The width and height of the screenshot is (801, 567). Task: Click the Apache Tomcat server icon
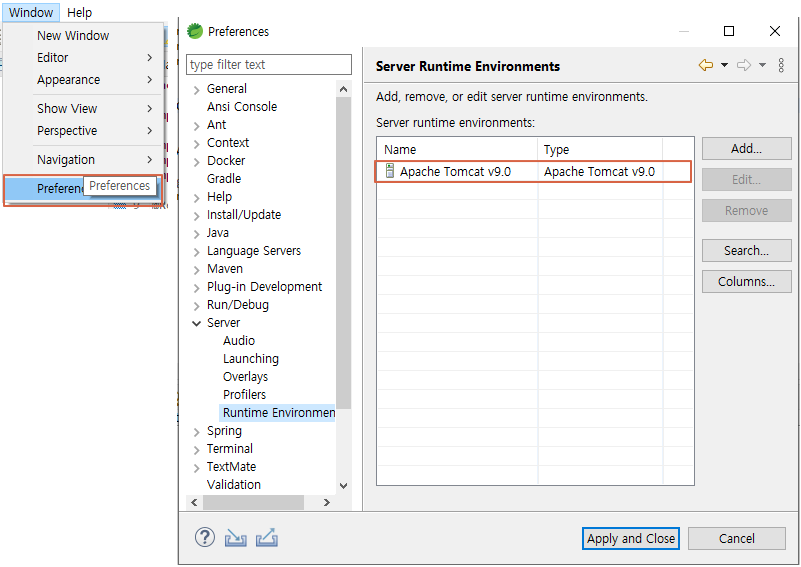[x=390, y=171]
